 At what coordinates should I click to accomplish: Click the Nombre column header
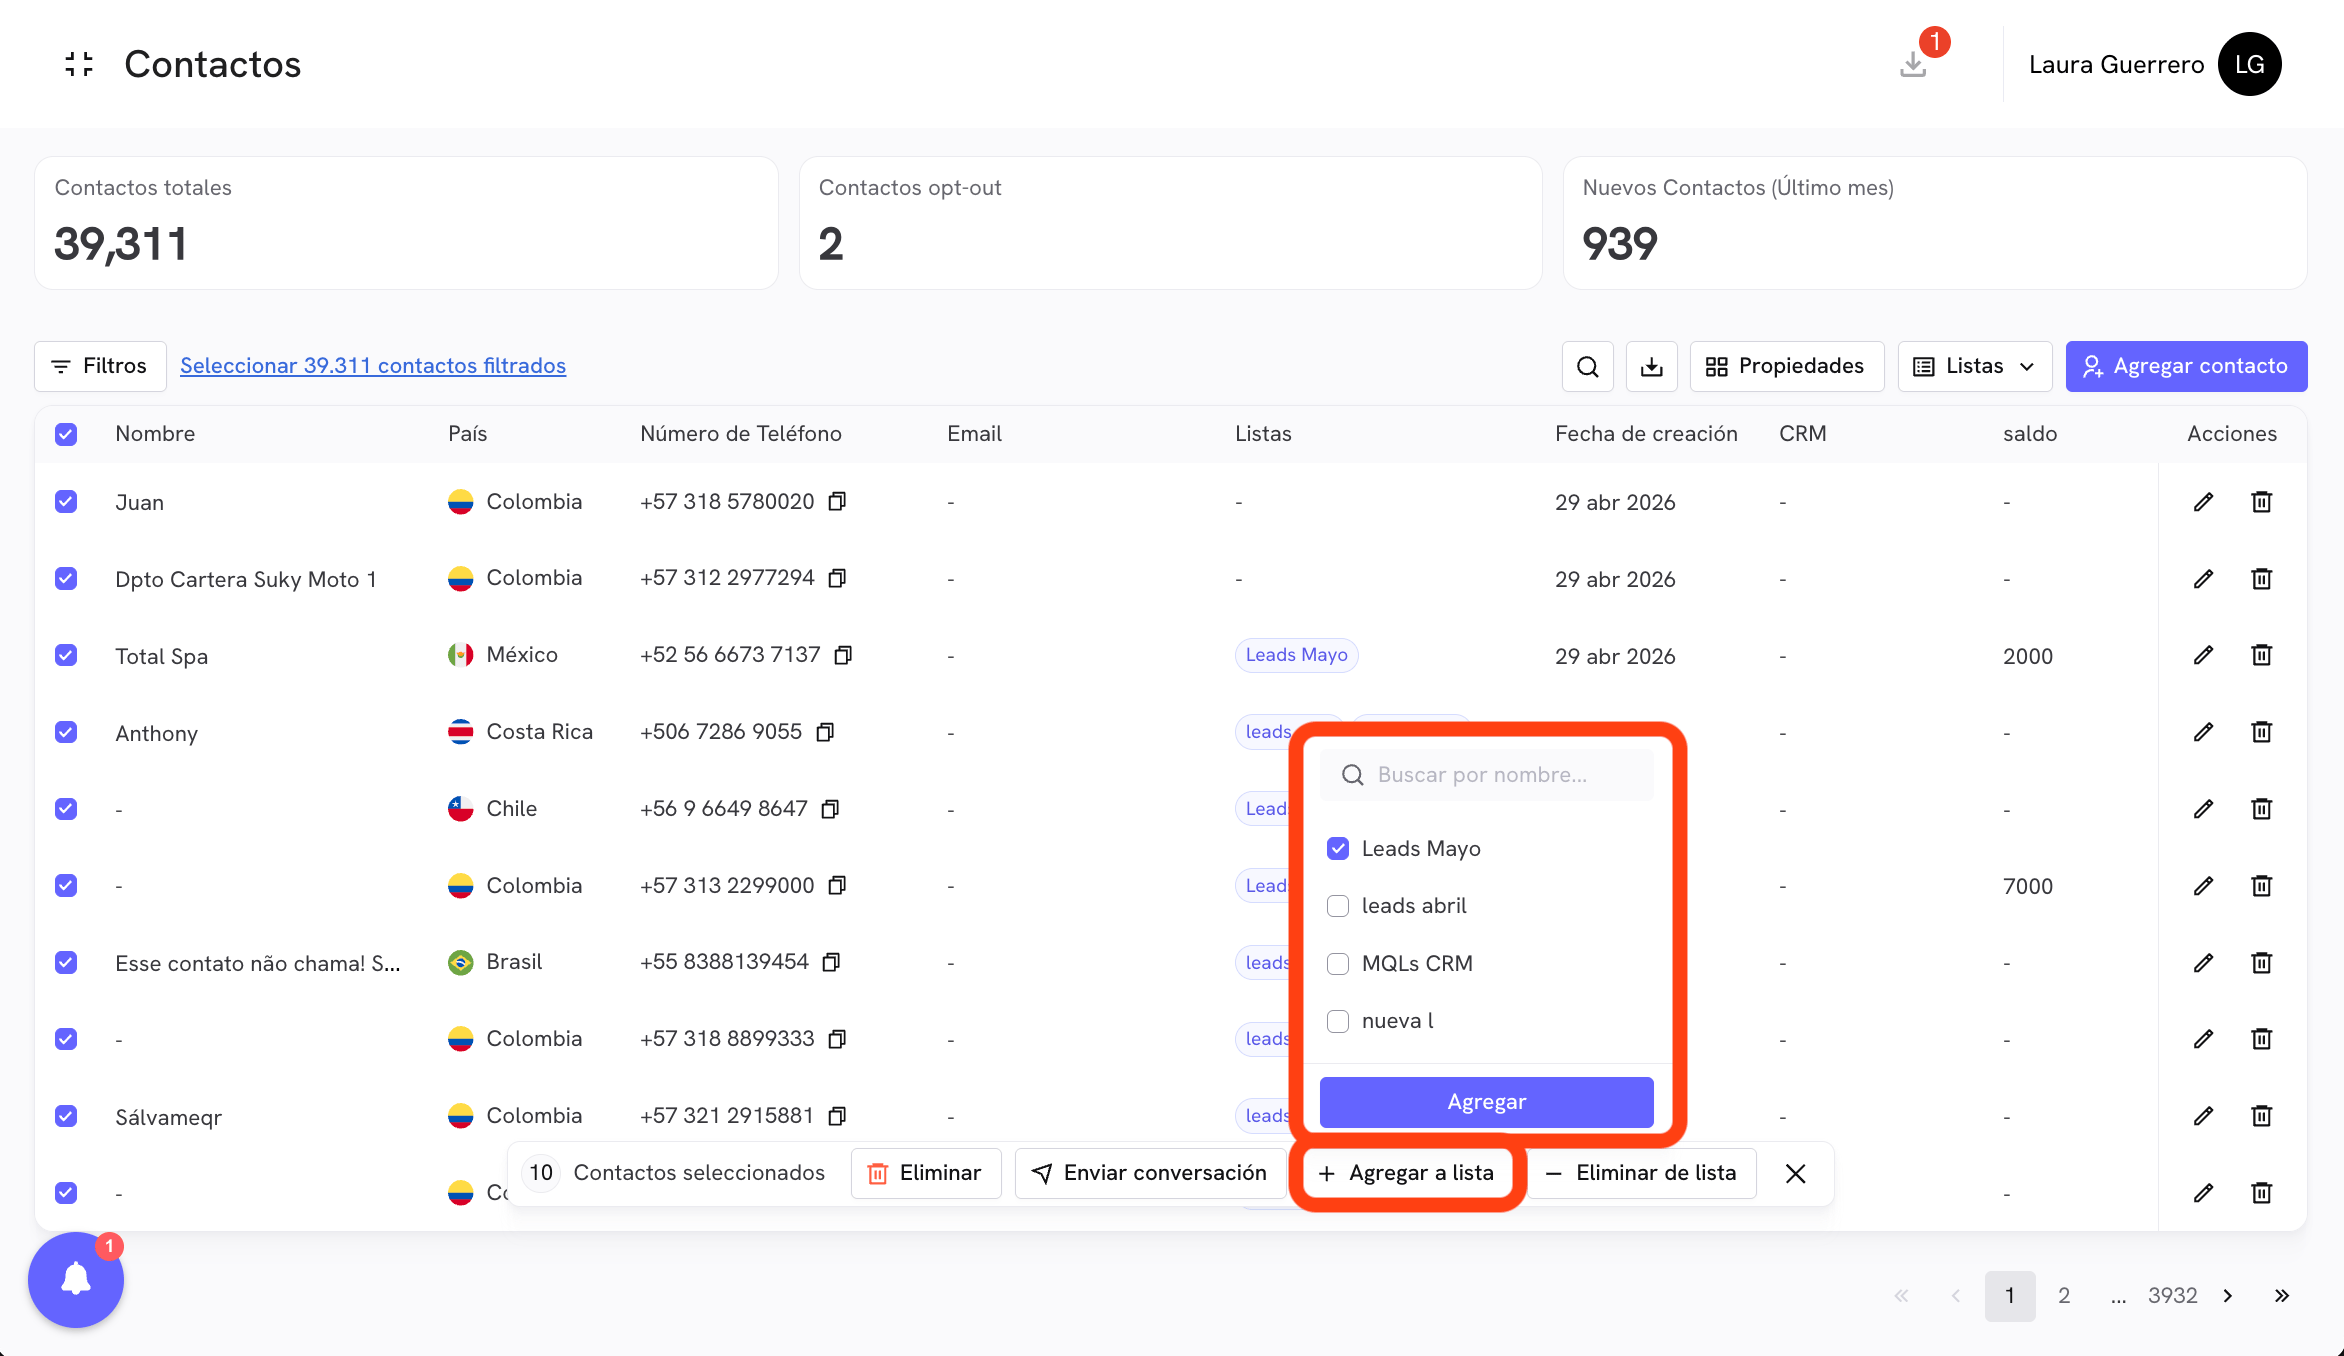[x=155, y=434]
